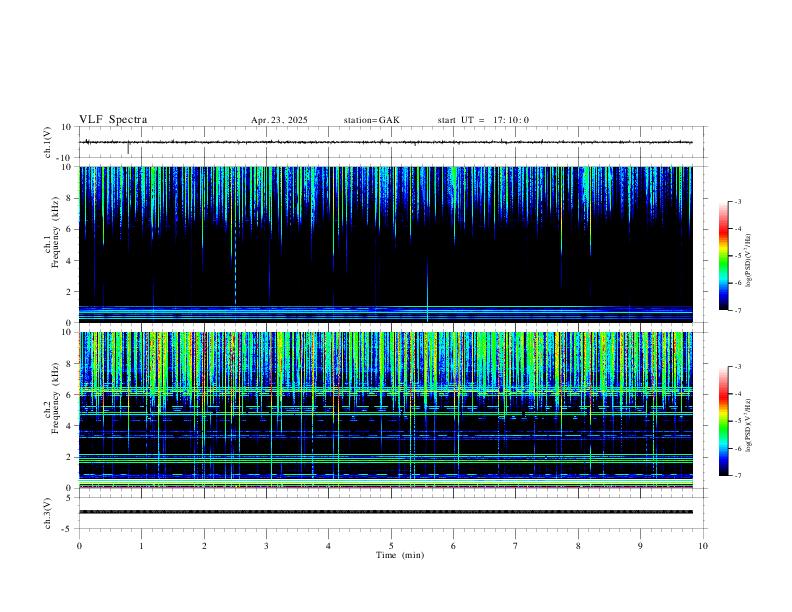Click the 'ch.1(V)' waveform axis label
792x612 pixels.
[48, 142]
